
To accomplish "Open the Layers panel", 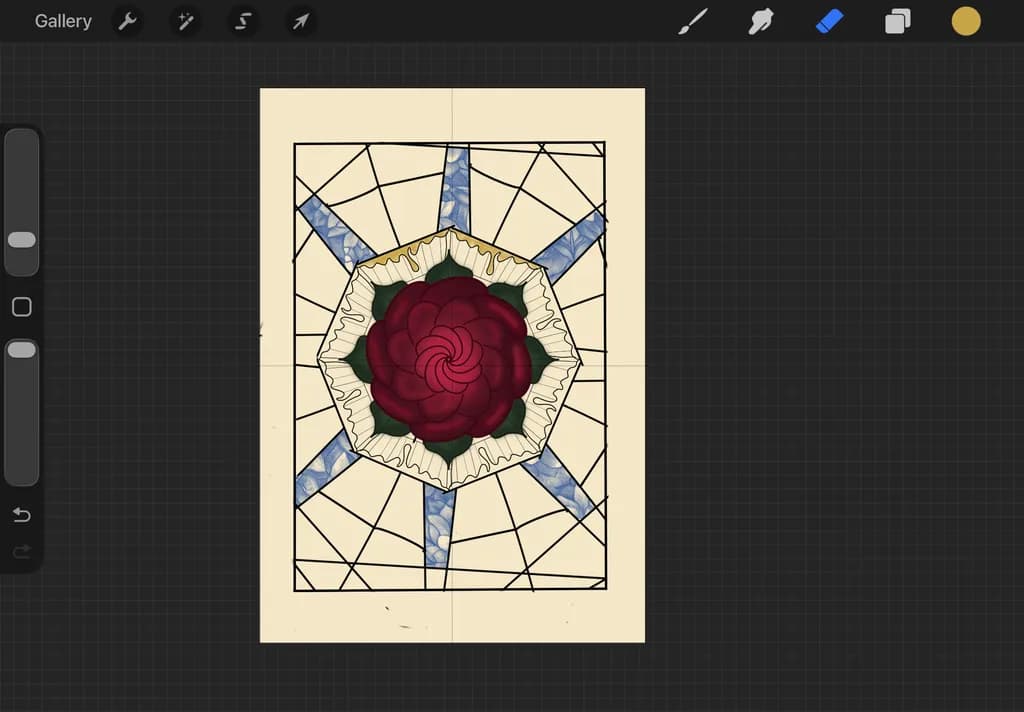I will point(898,22).
